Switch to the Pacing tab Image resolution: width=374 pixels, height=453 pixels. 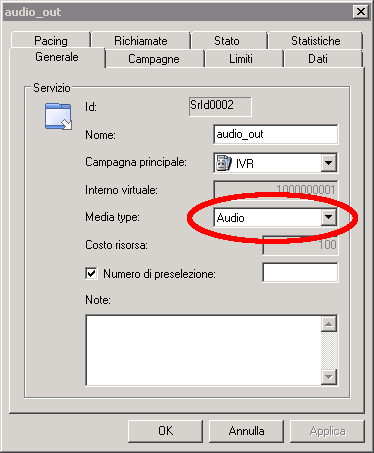pyautogui.click(x=51, y=40)
